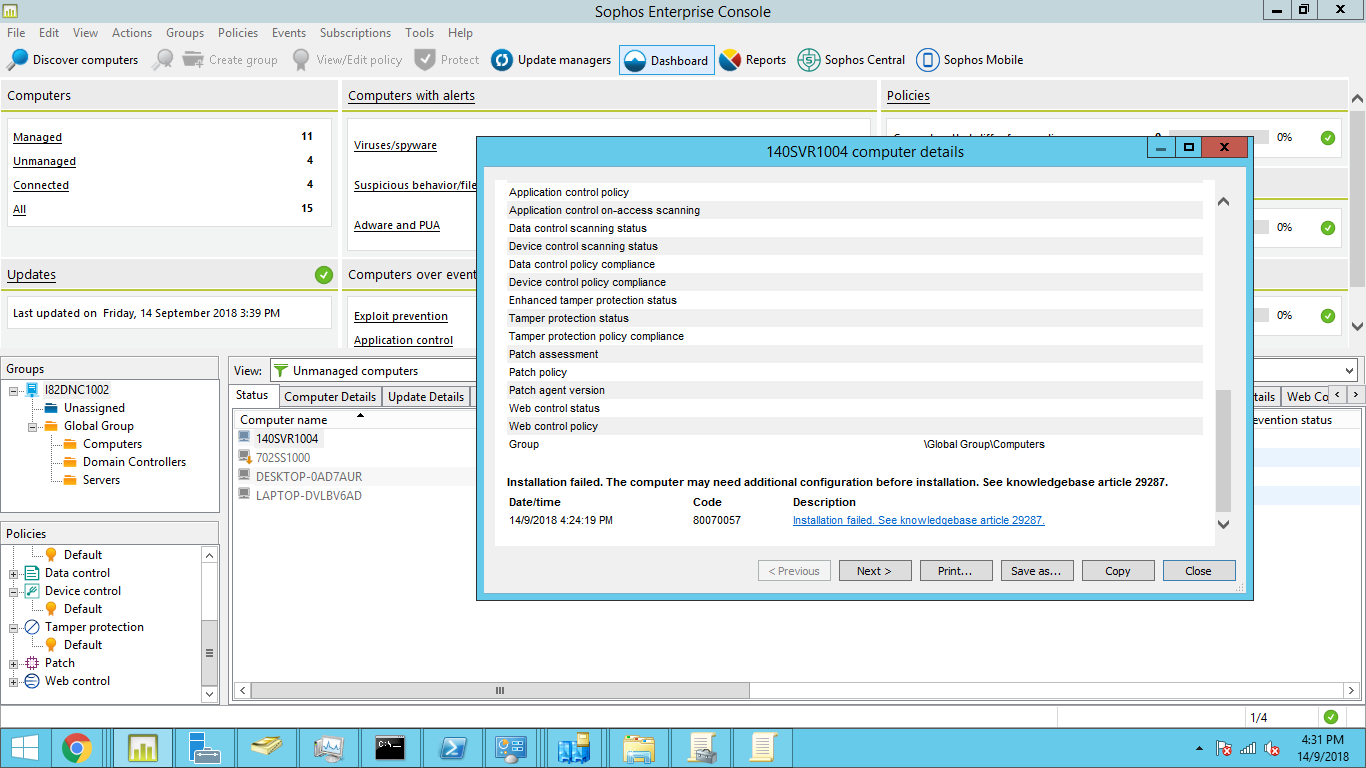
Task: Click the Copy button
Action: 1118,571
